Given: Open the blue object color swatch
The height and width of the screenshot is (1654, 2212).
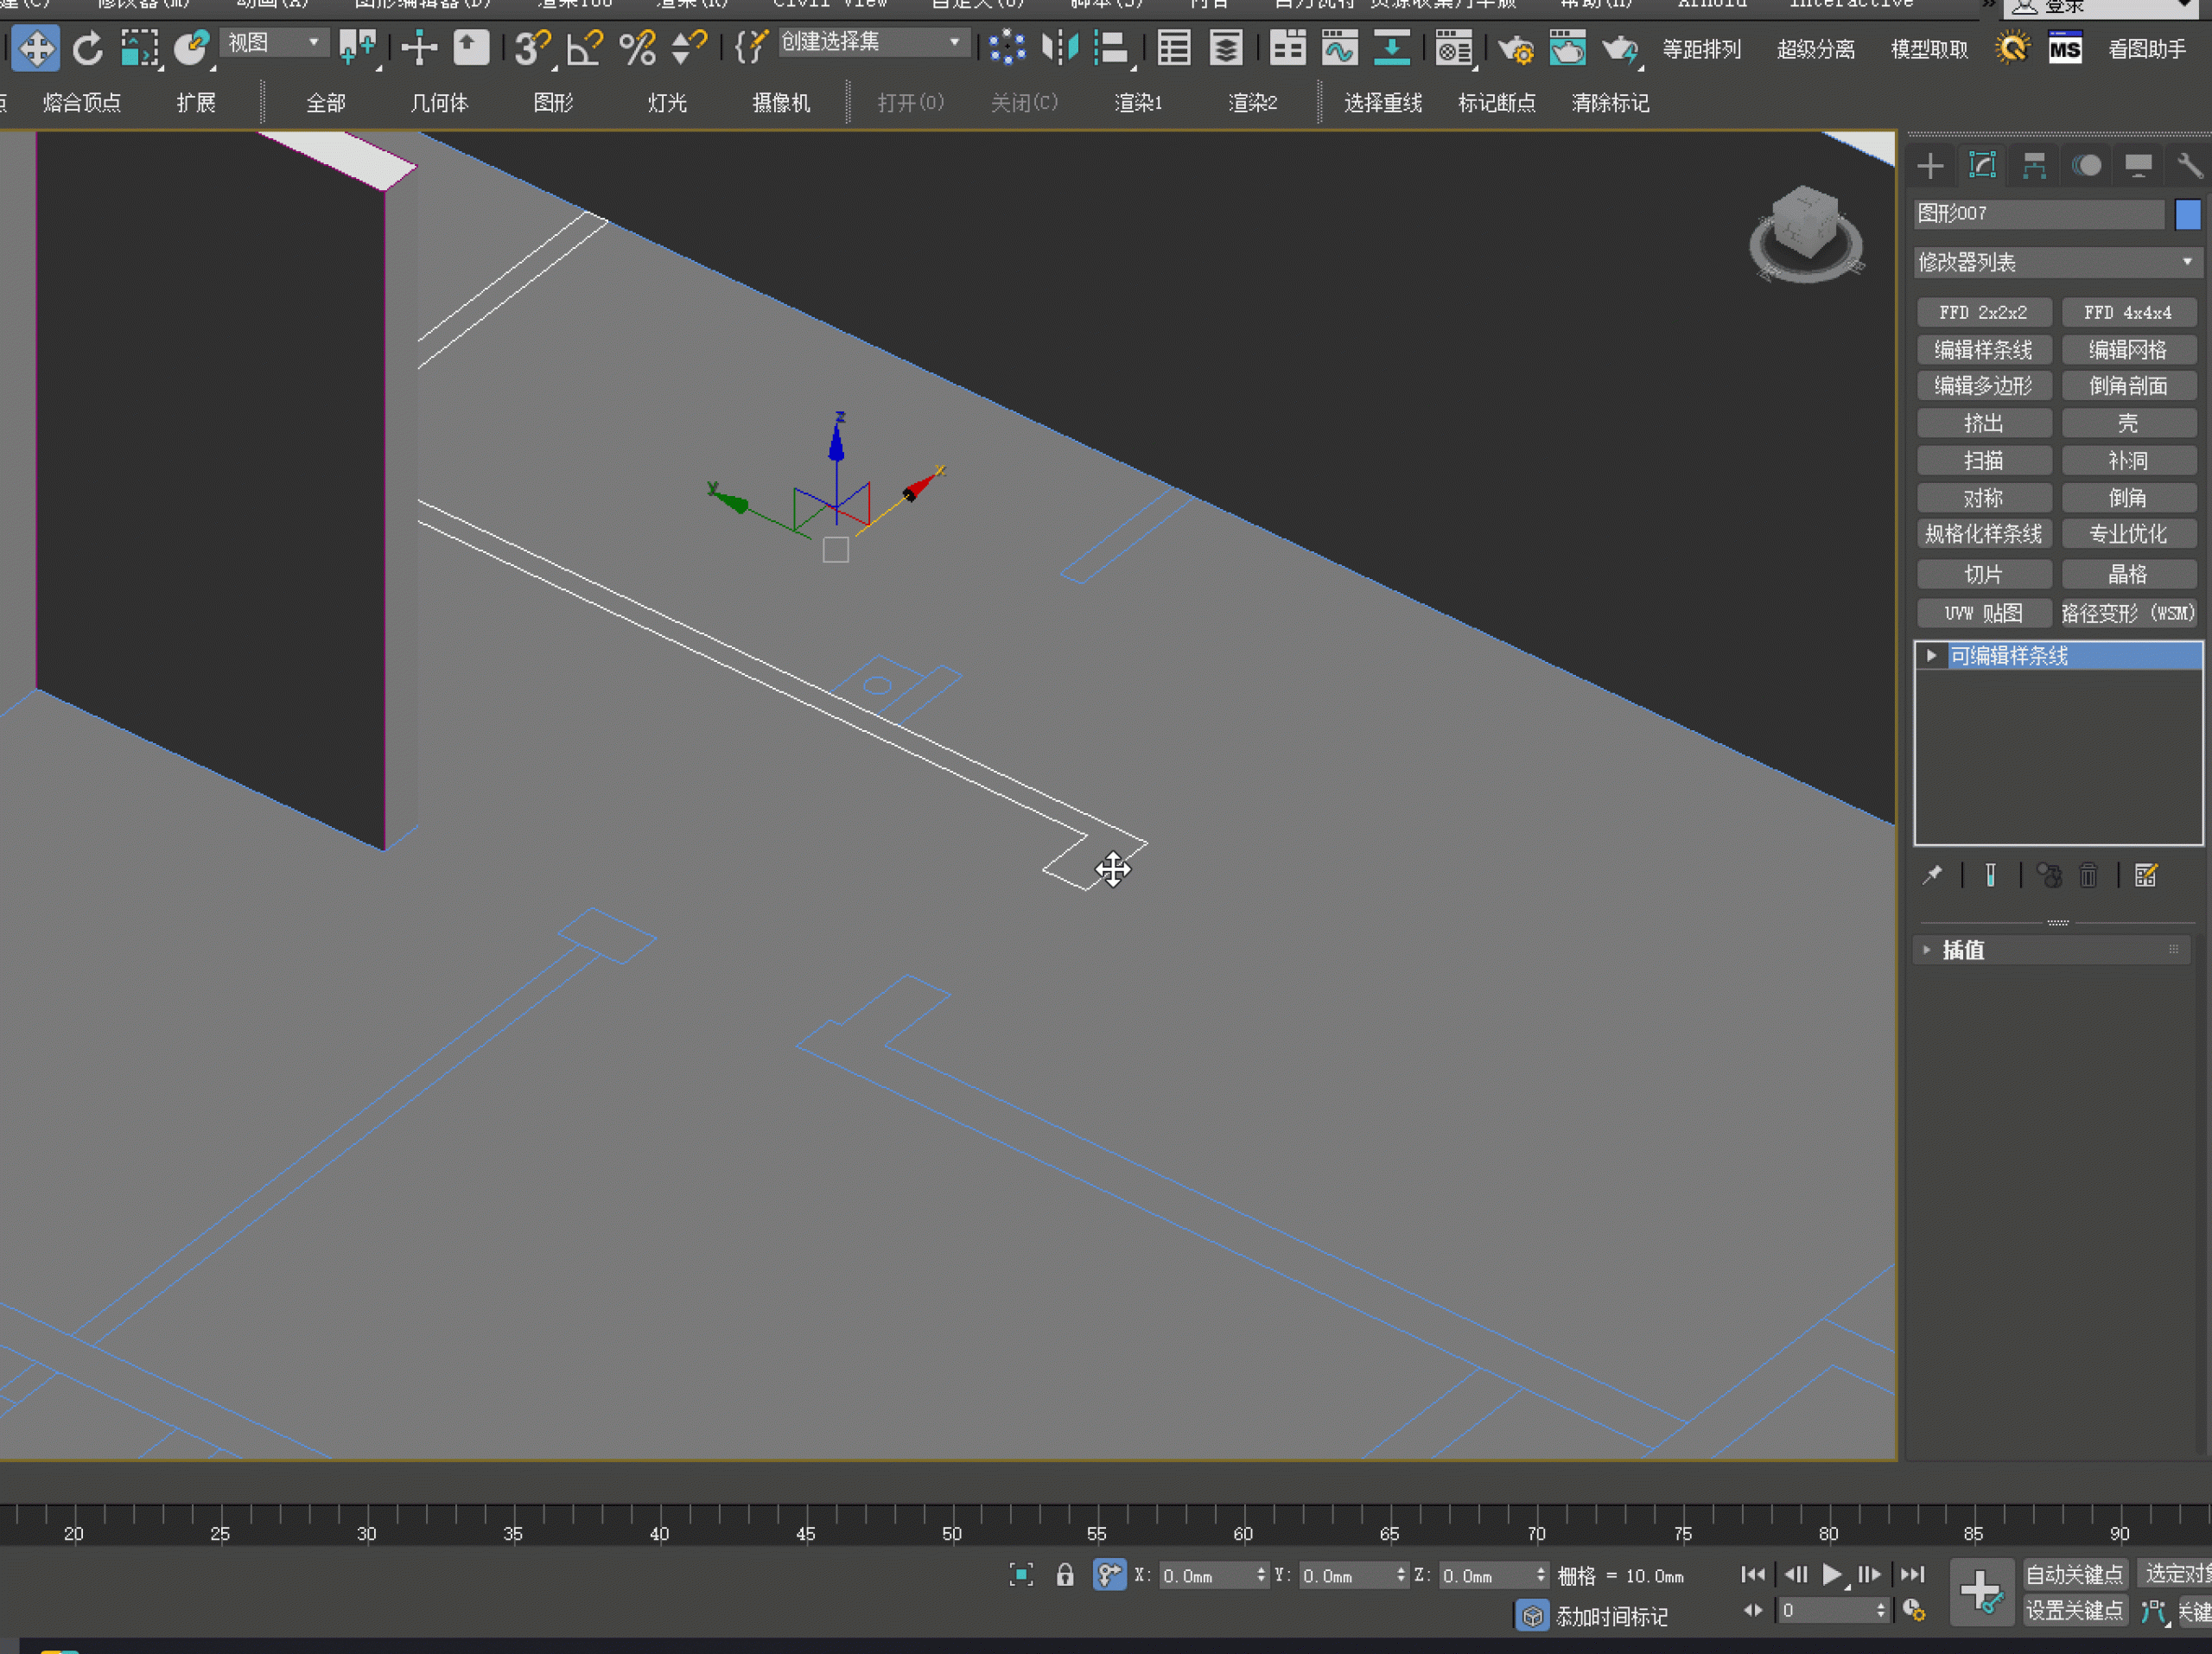Looking at the screenshot, I should [x=2187, y=214].
